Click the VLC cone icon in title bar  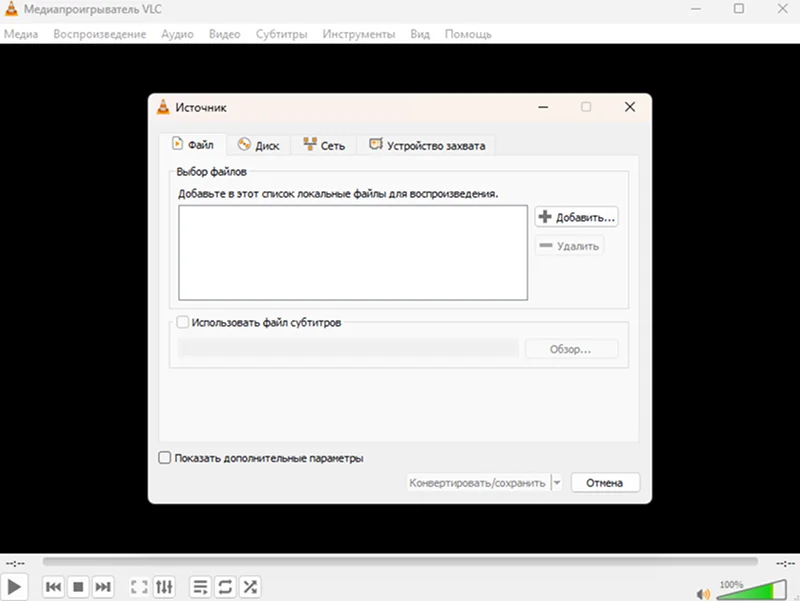[x=11, y=9]
